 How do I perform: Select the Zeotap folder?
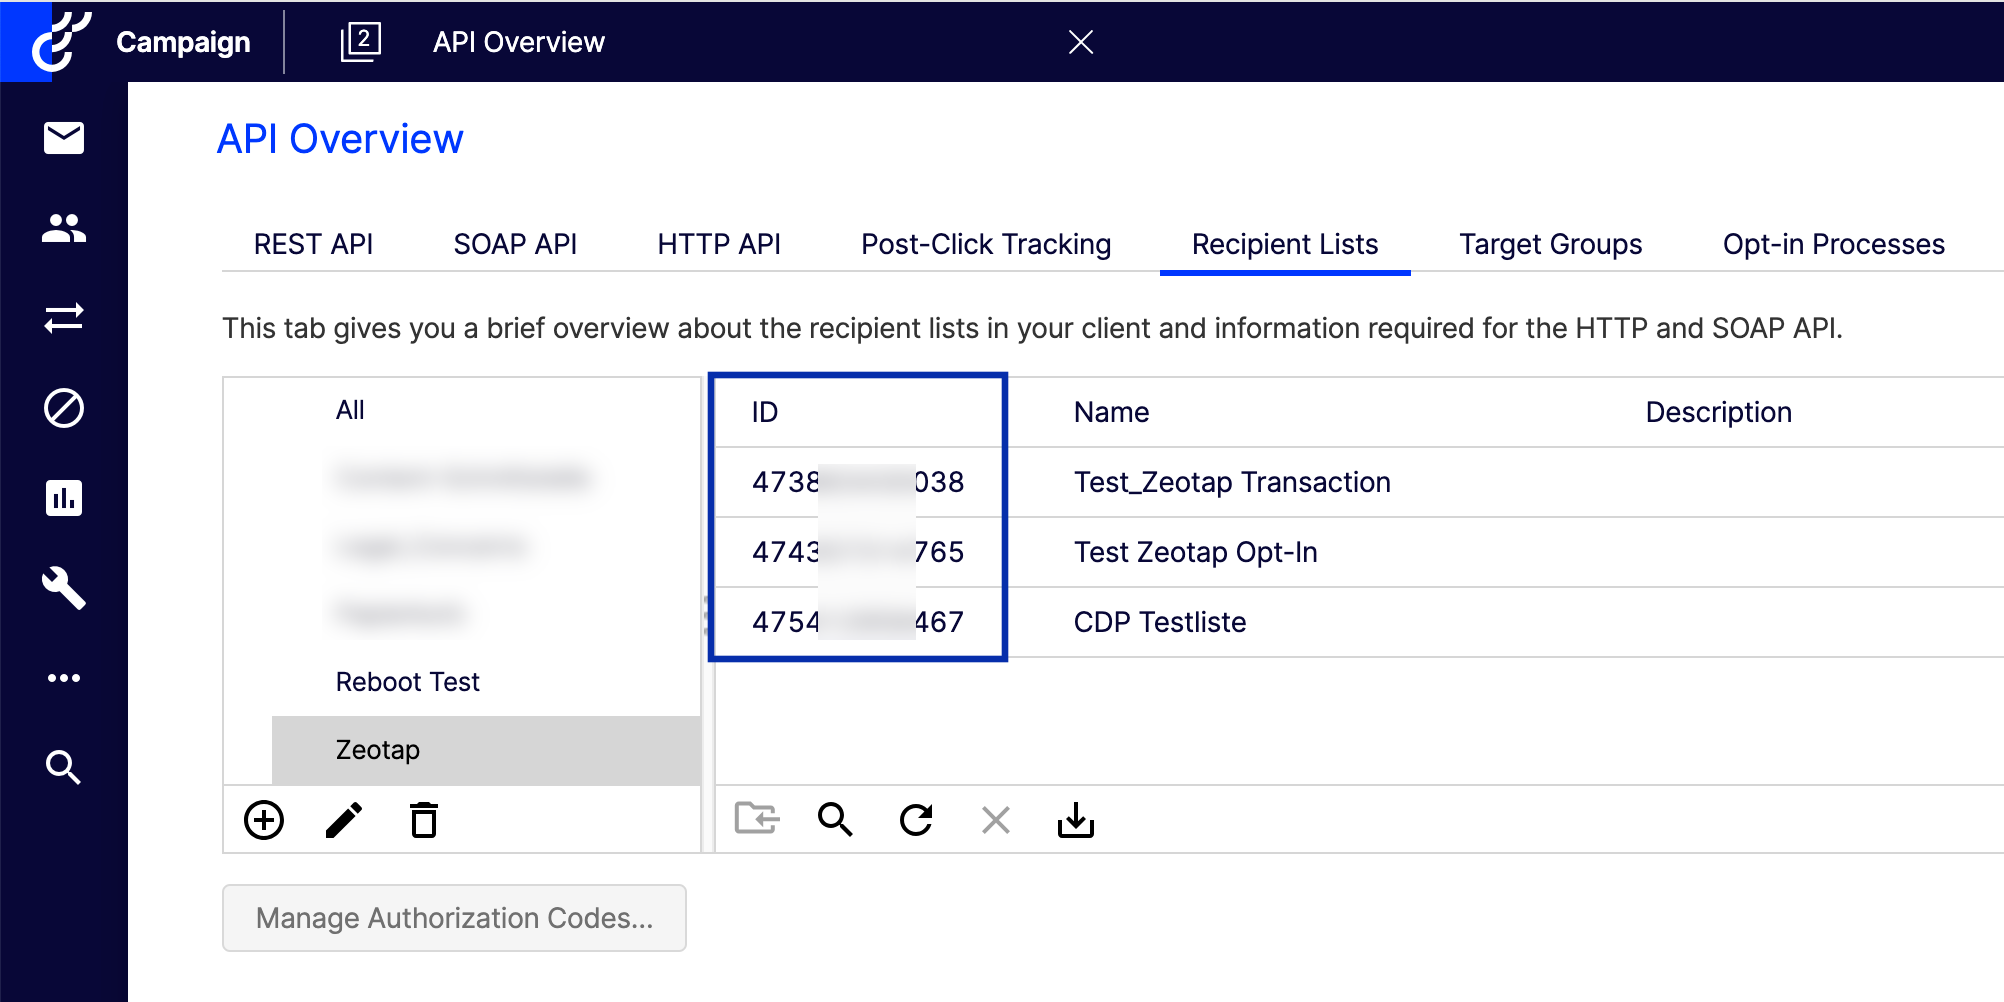click(486, 750)
